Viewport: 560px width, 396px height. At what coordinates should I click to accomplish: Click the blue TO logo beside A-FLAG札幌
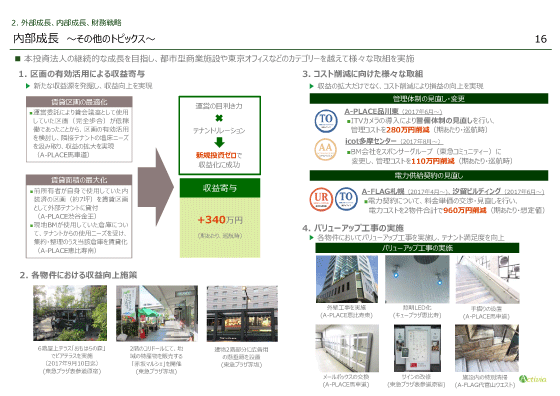coord(346,199)
